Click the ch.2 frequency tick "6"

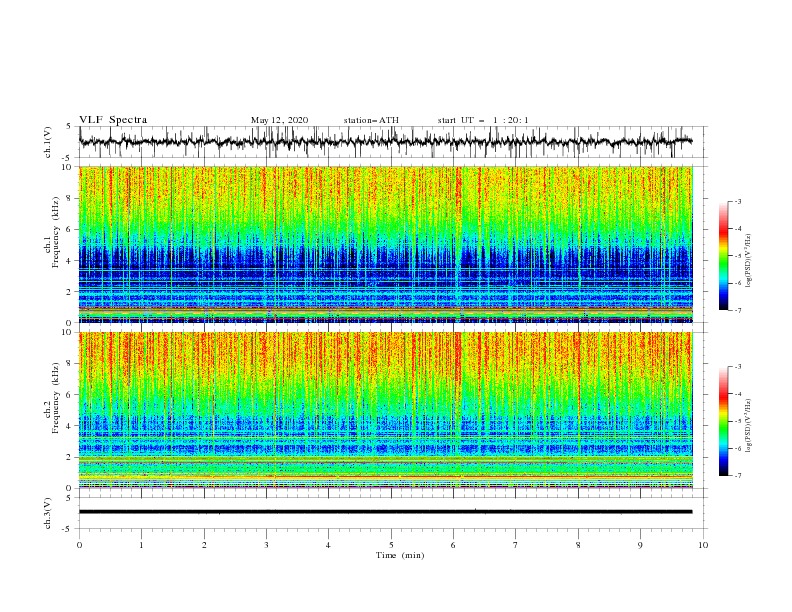click(70, 395)
